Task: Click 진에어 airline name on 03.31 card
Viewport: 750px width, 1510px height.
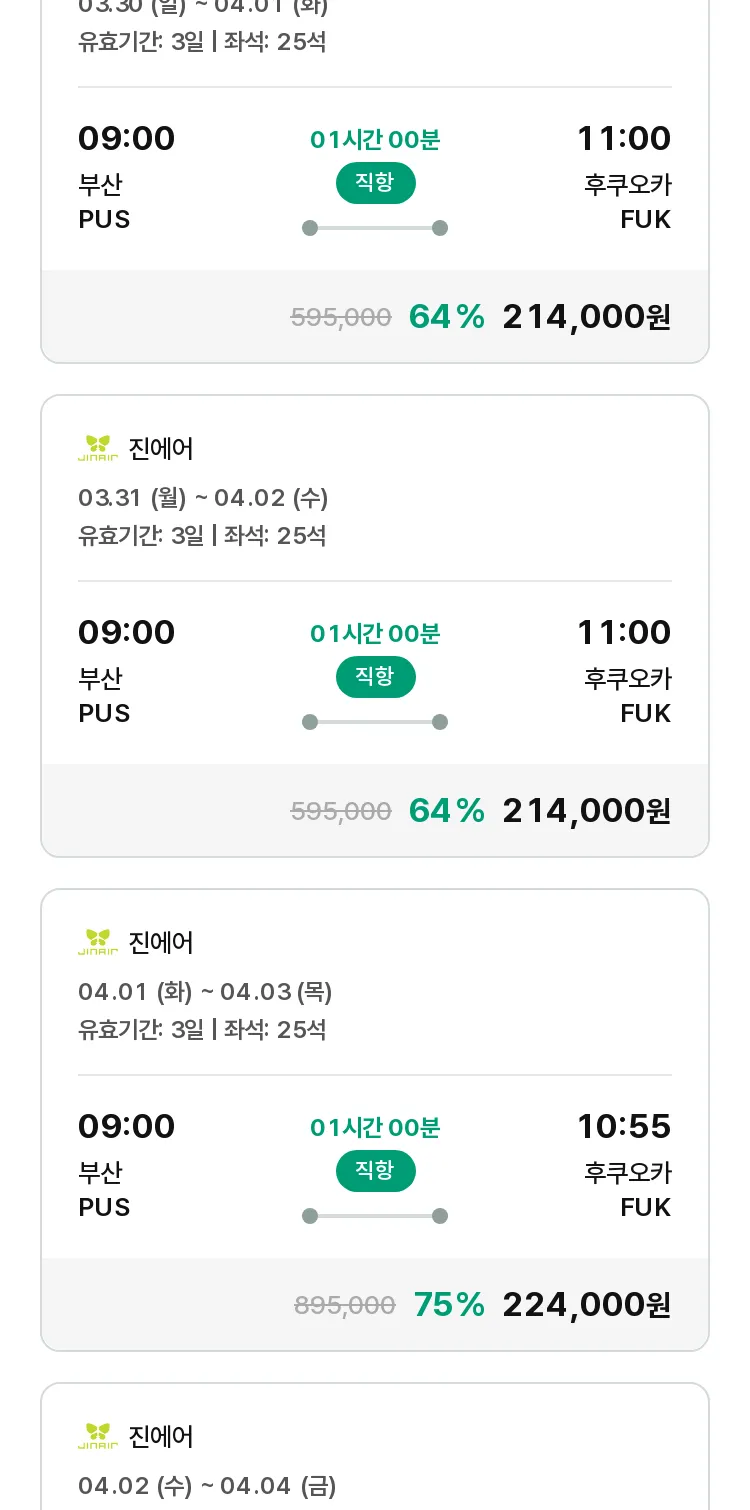Action: pyautogui.click(x=161, y=449)
